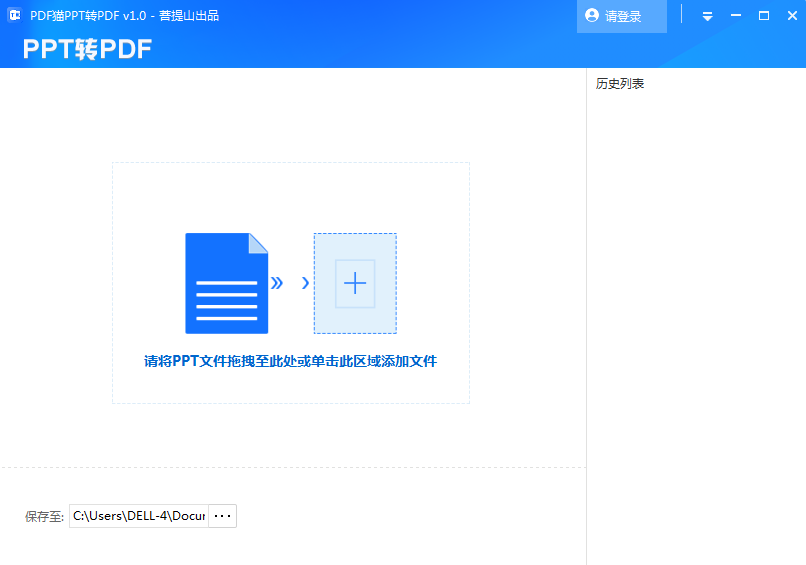Screen dimensions: 806x565
Task: Maximize the PPT转PDF window
Action: tap(764, 16)
